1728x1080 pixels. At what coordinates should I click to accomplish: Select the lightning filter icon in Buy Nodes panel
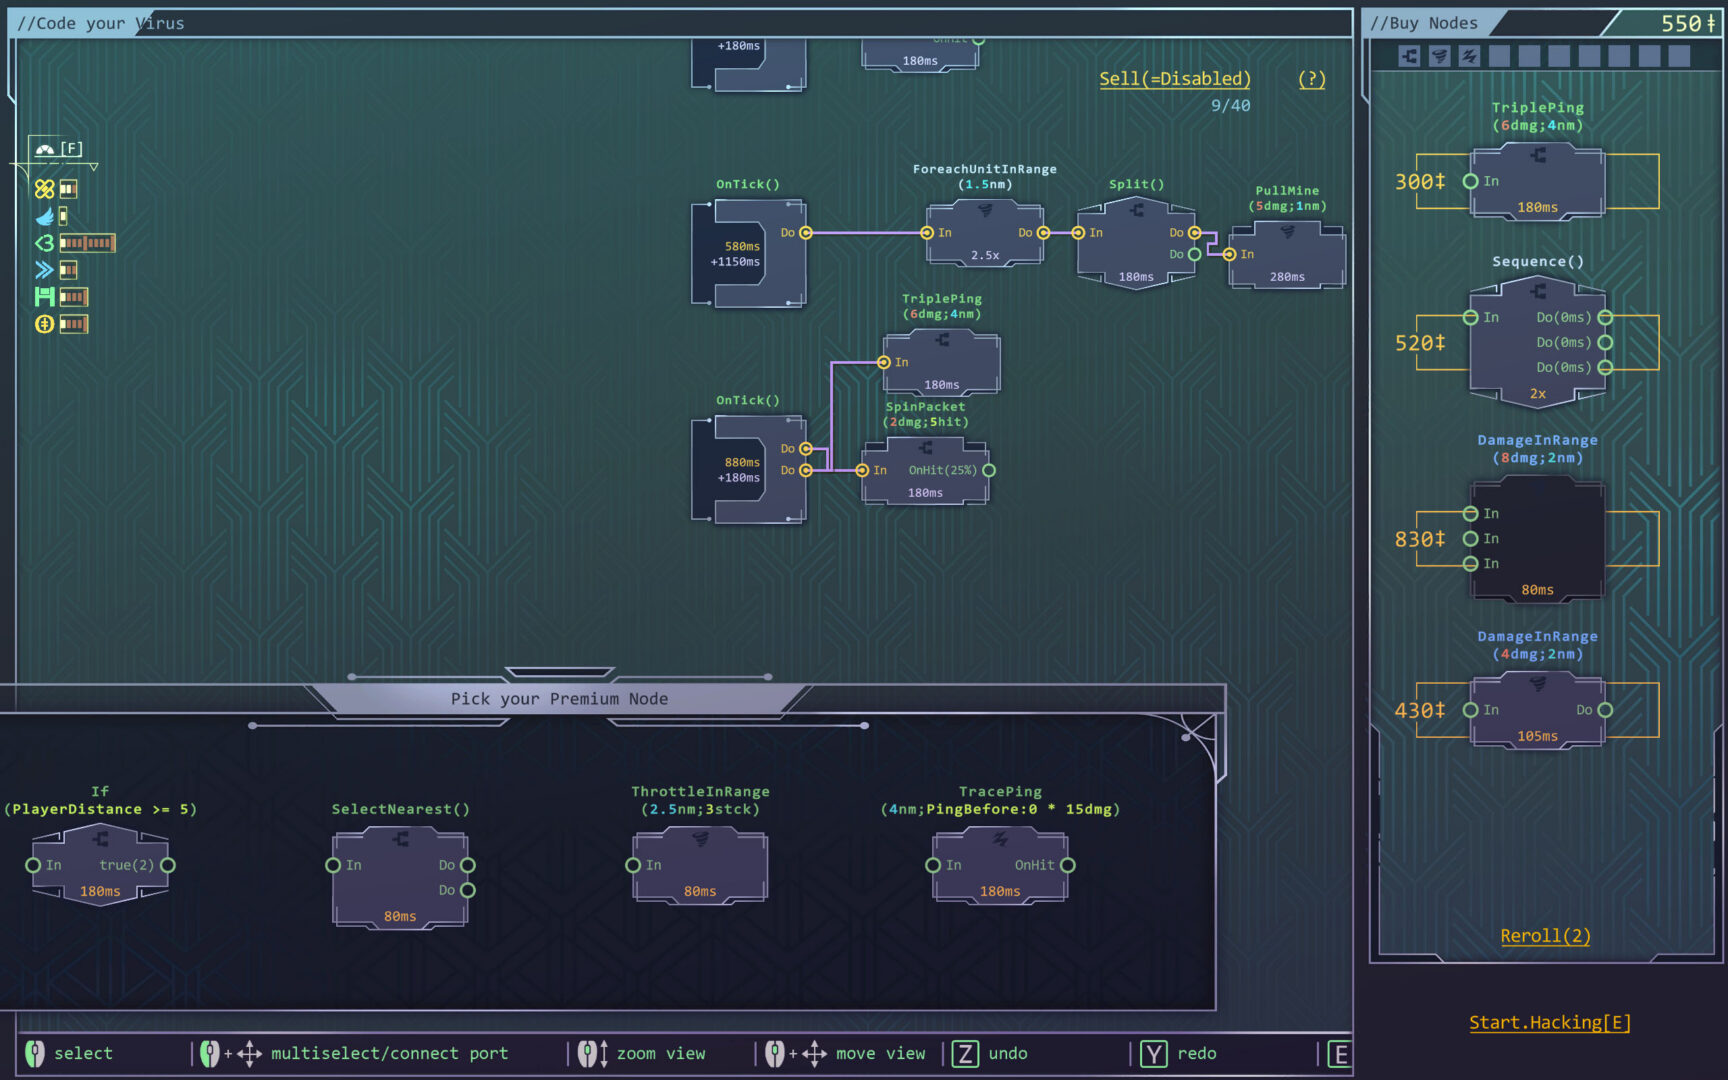coord(1468,56)
